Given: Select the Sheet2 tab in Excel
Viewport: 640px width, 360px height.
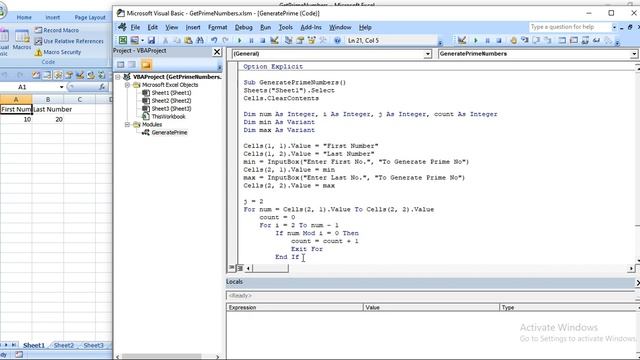Looking at the screenshot, I should tap(64, 345).
